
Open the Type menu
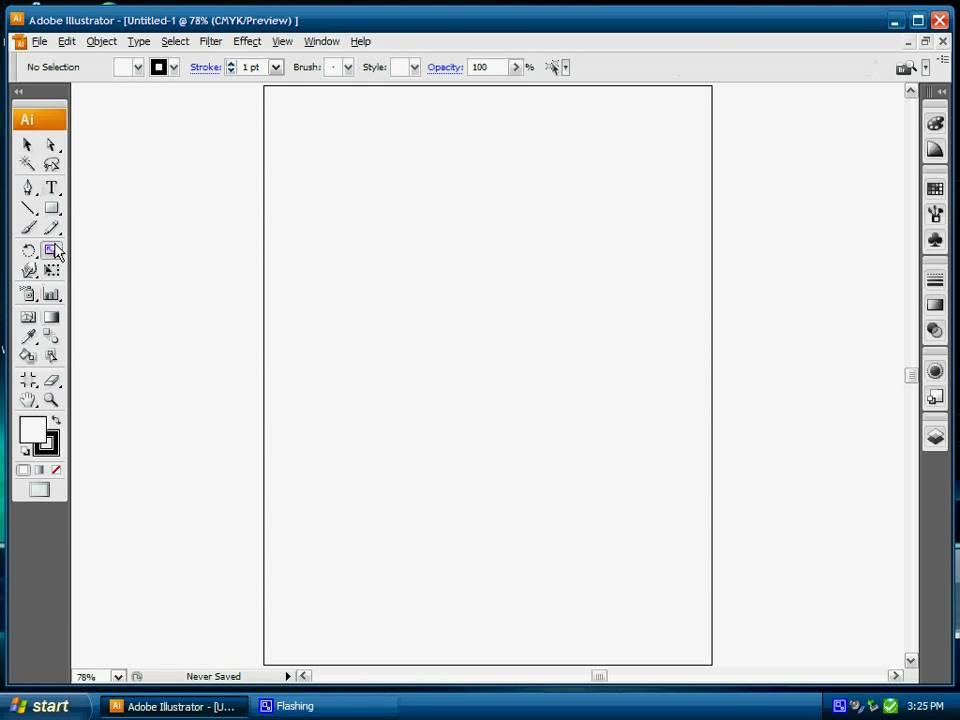pos(138,41)
